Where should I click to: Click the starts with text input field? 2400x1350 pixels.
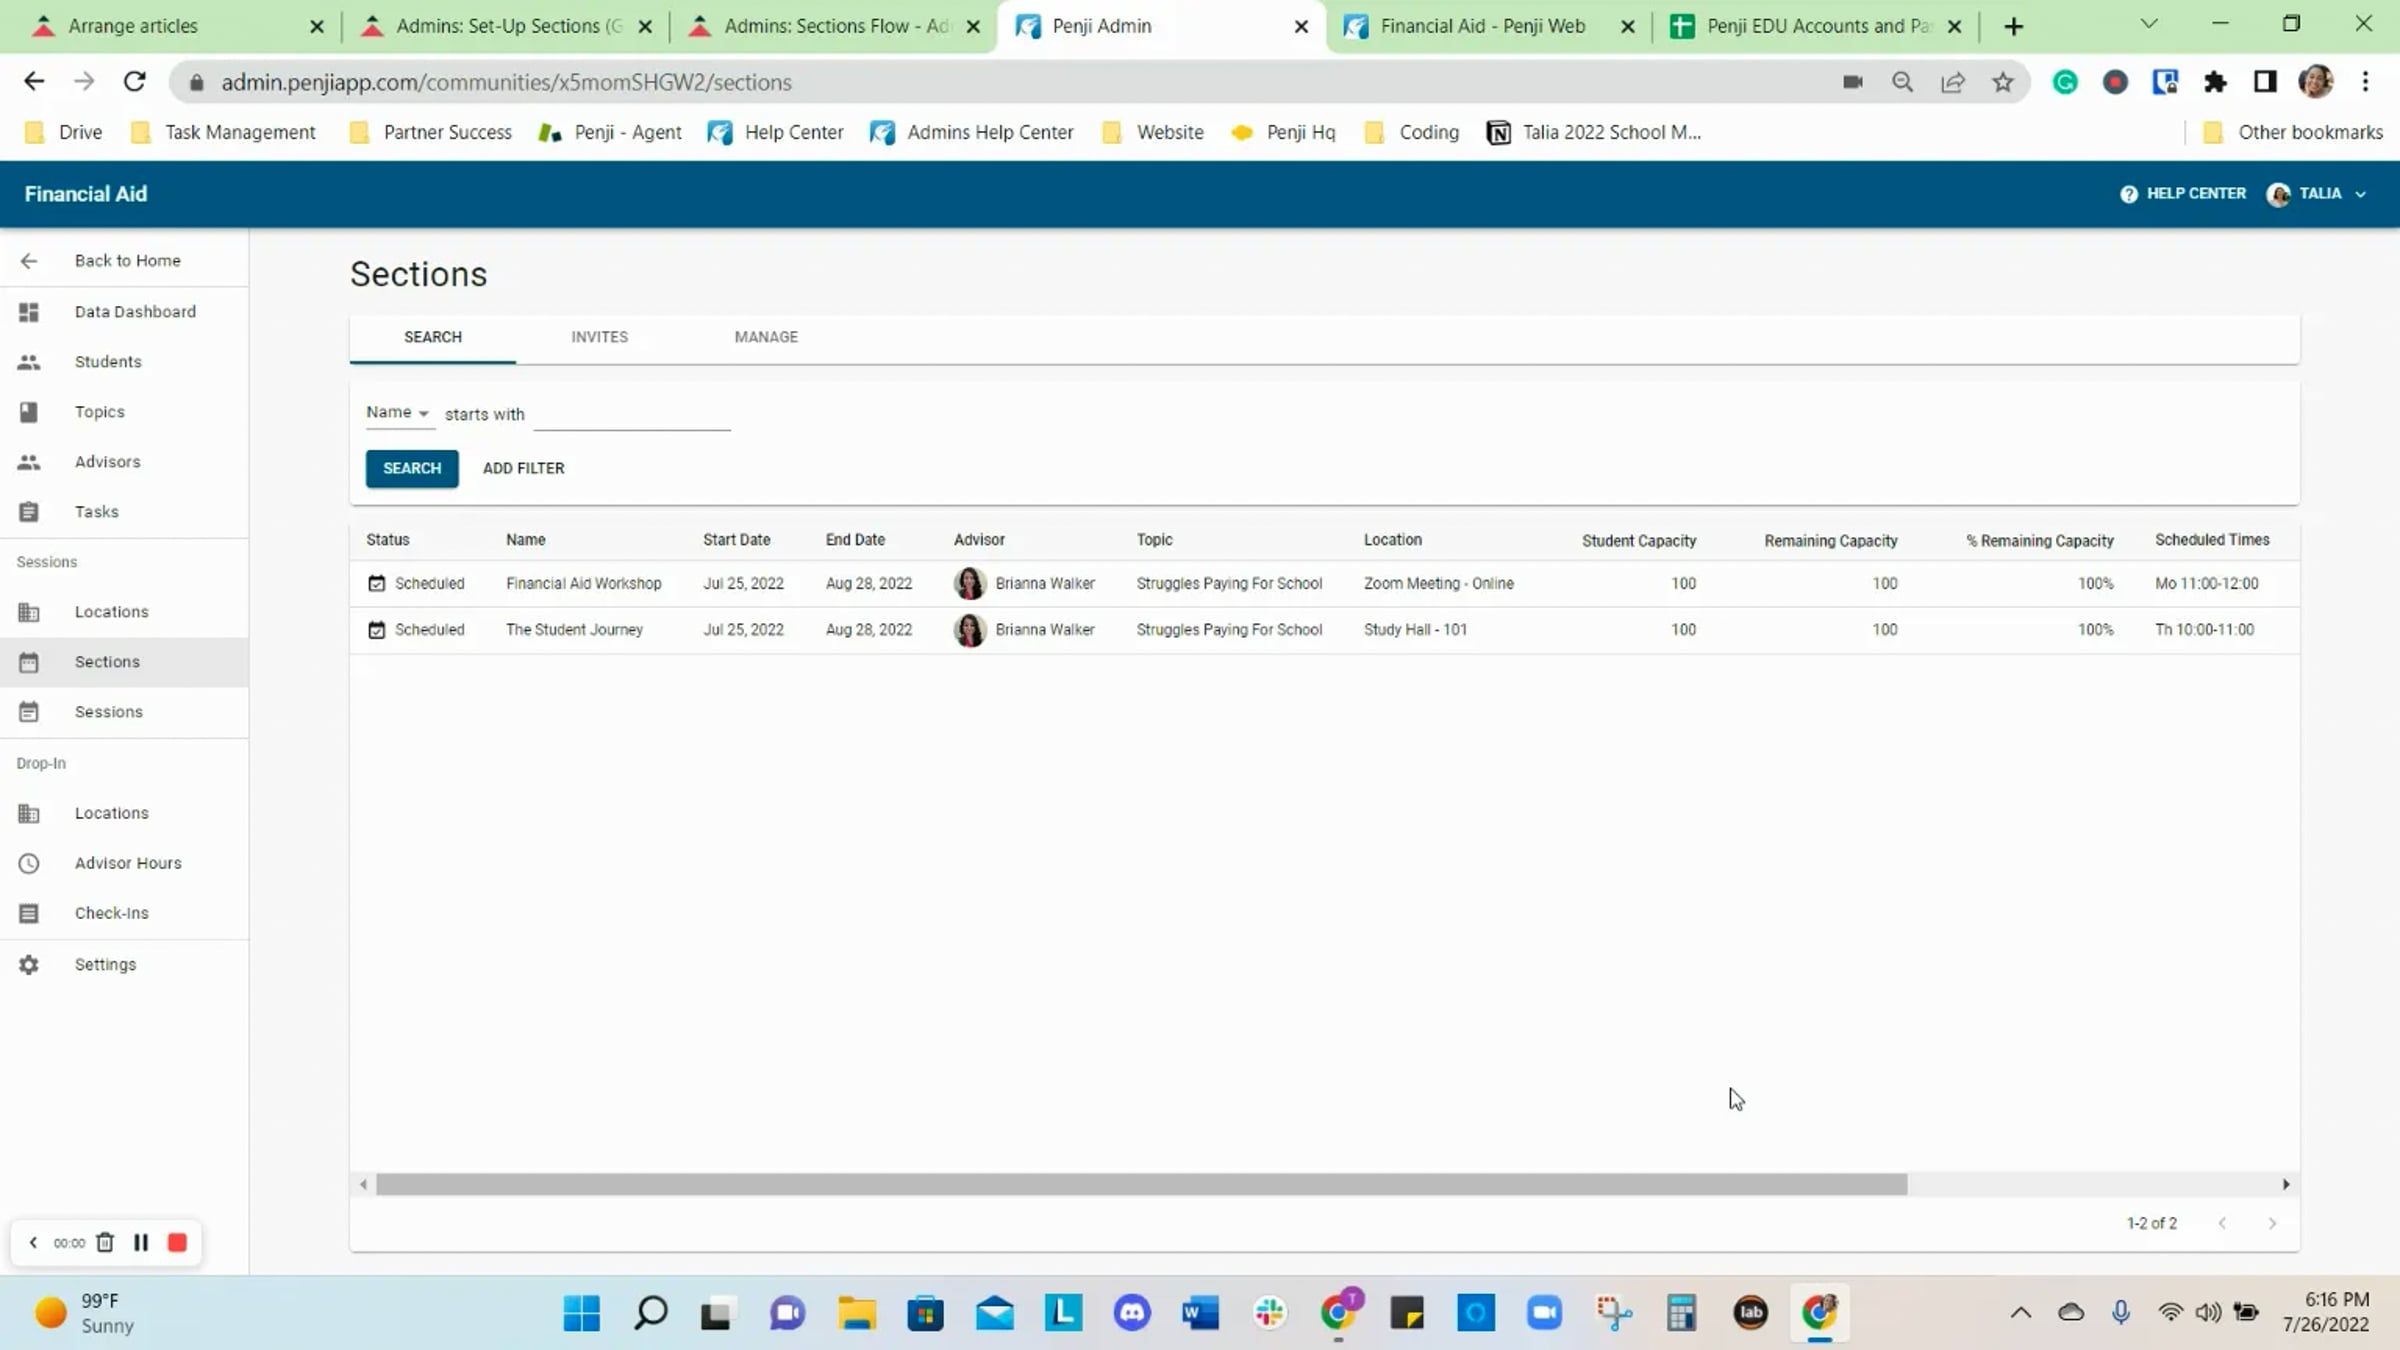click(x=631, y=414)
